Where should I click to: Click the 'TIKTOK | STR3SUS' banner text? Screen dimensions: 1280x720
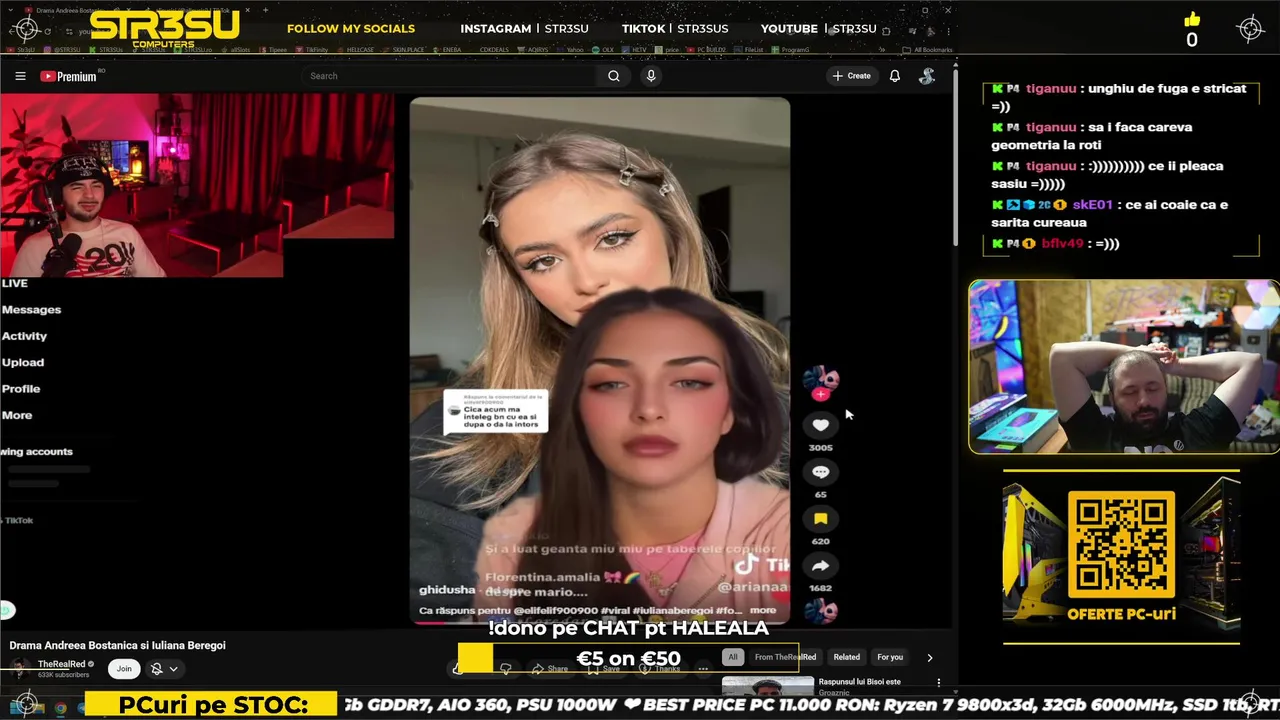[675, 29]
